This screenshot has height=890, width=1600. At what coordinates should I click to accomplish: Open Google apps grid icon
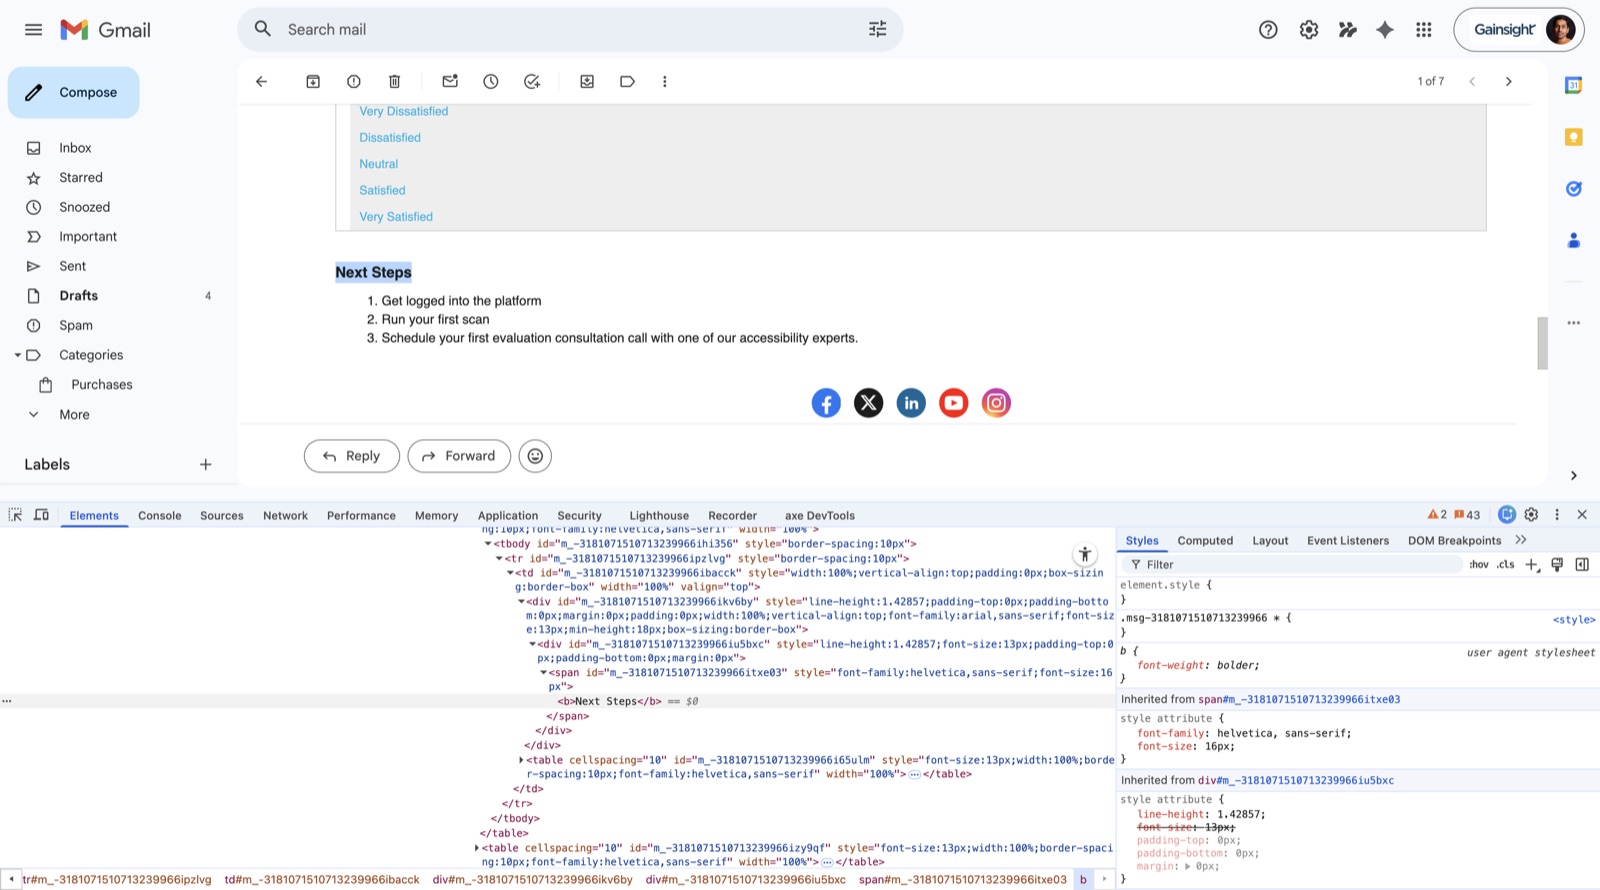point(1424,29)
